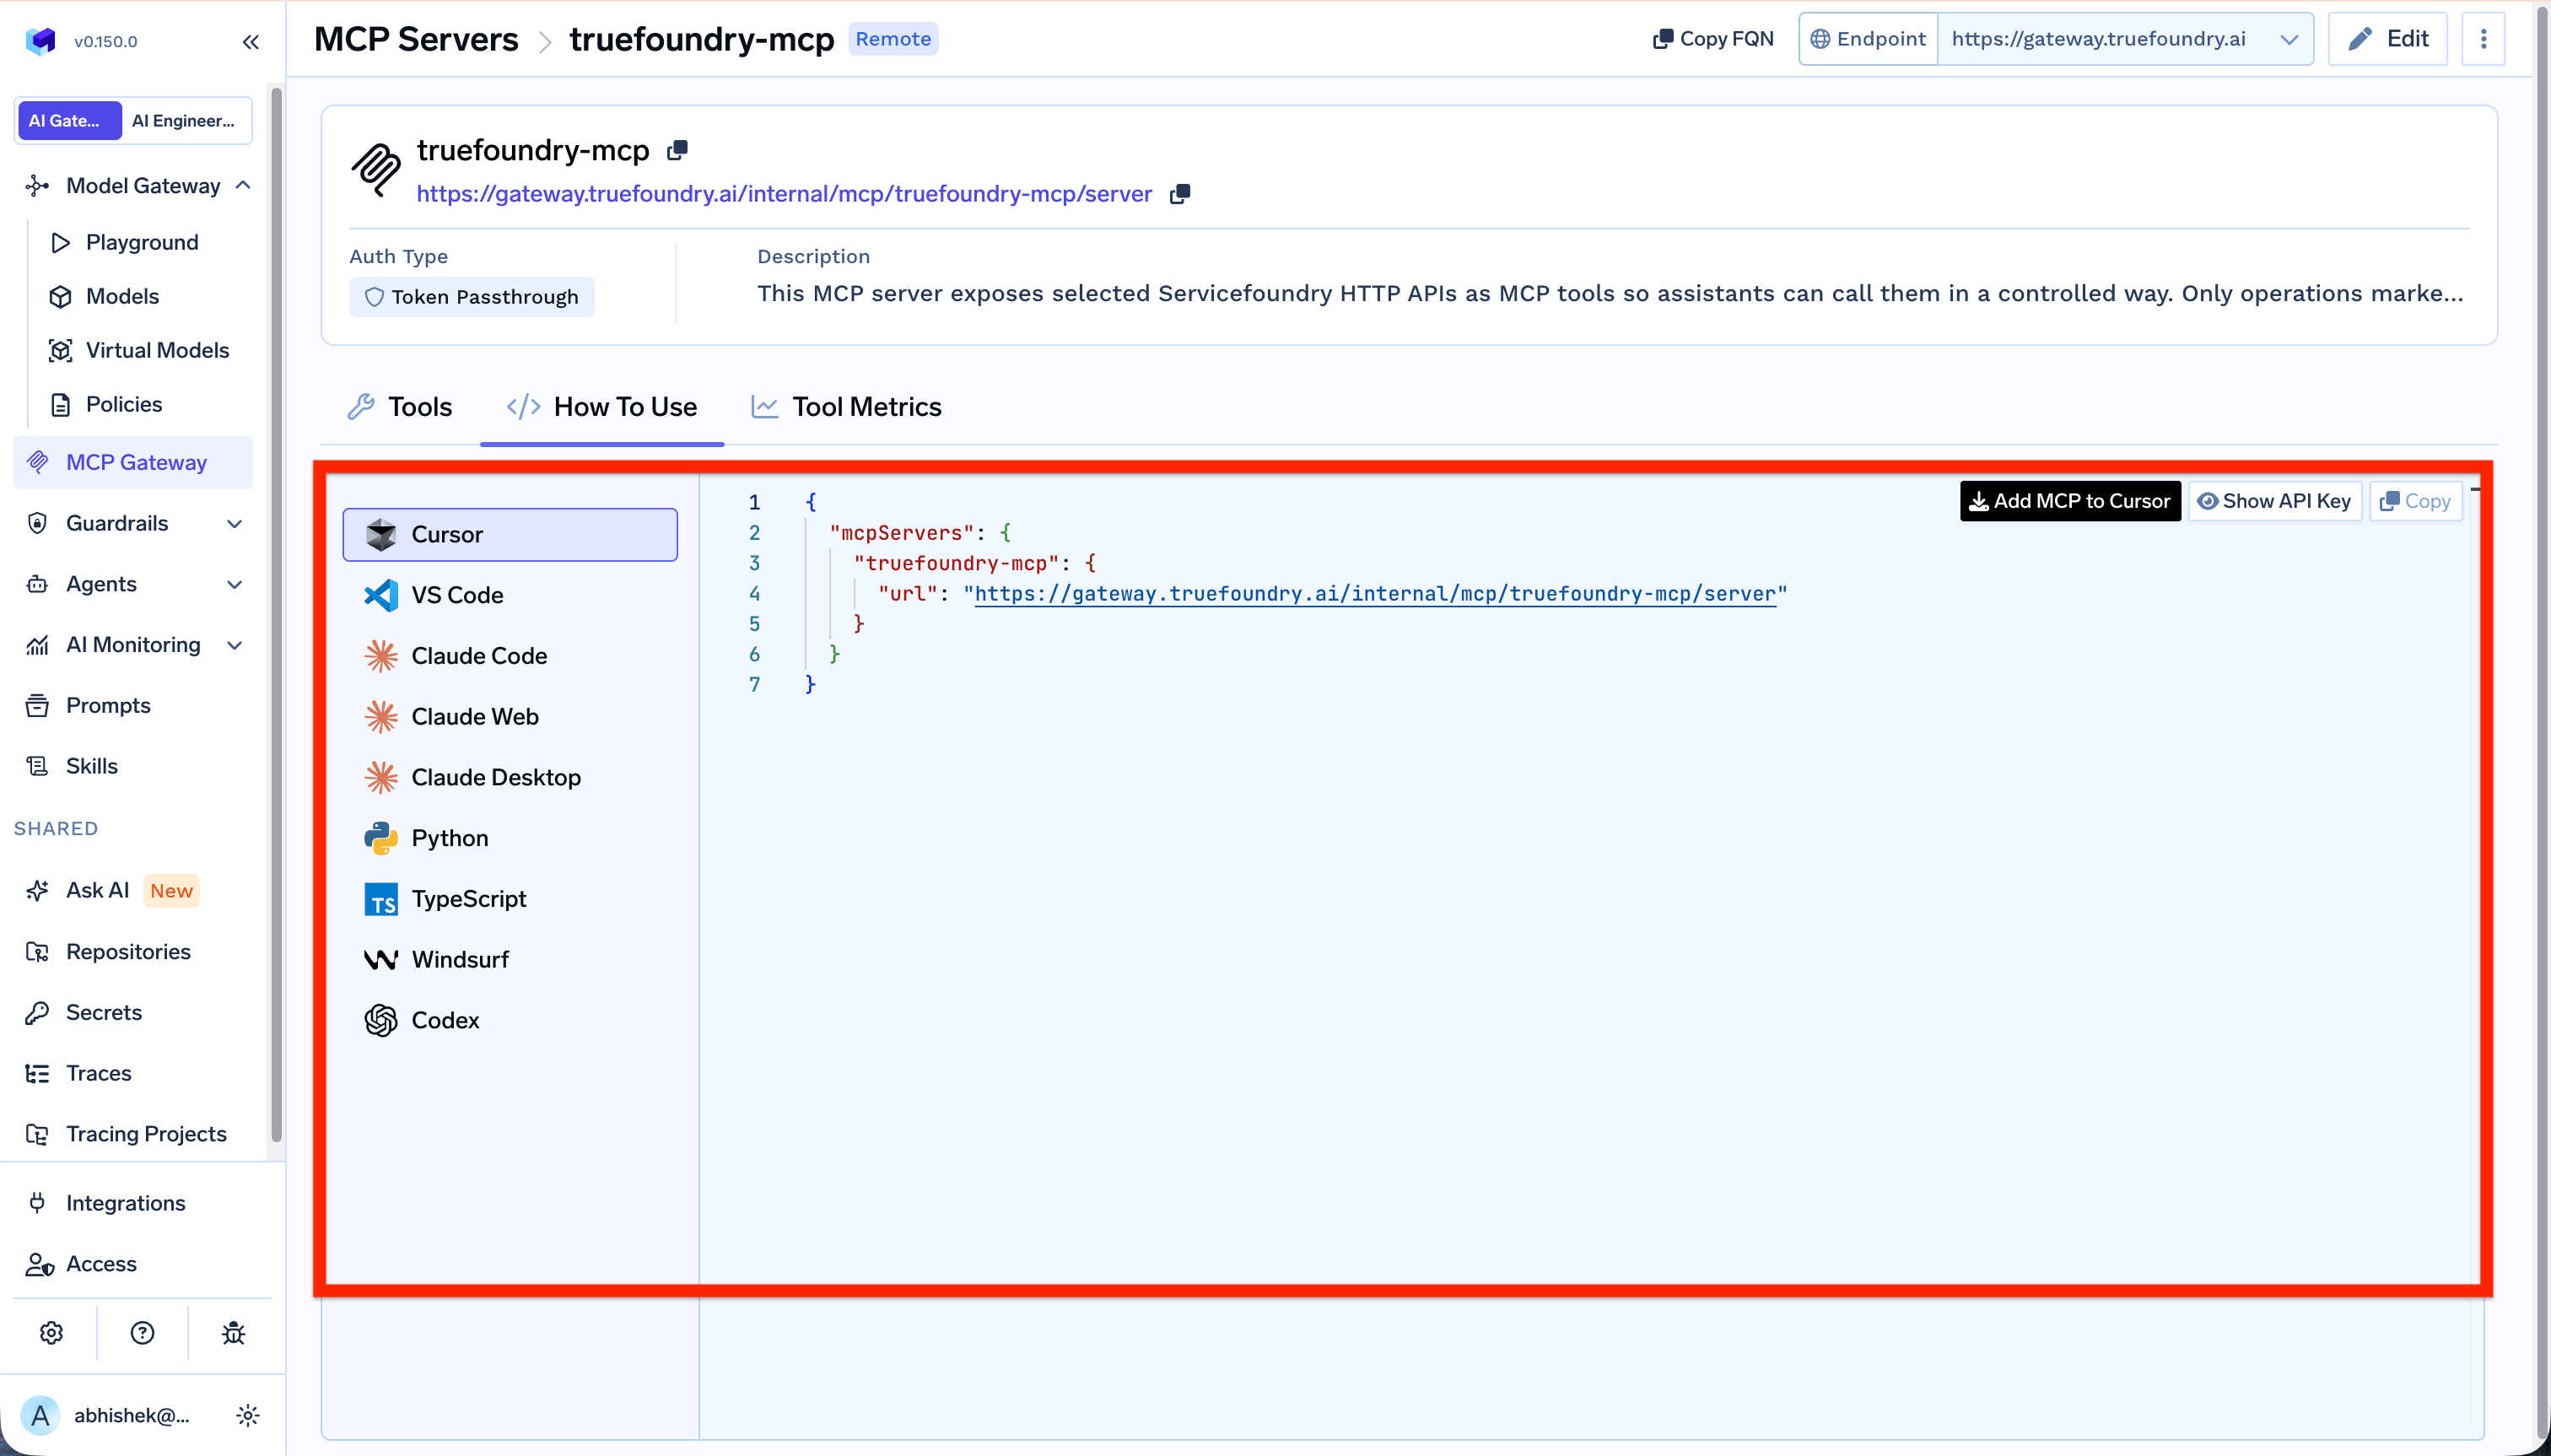Switch to the Tools tab

[400, 407]
